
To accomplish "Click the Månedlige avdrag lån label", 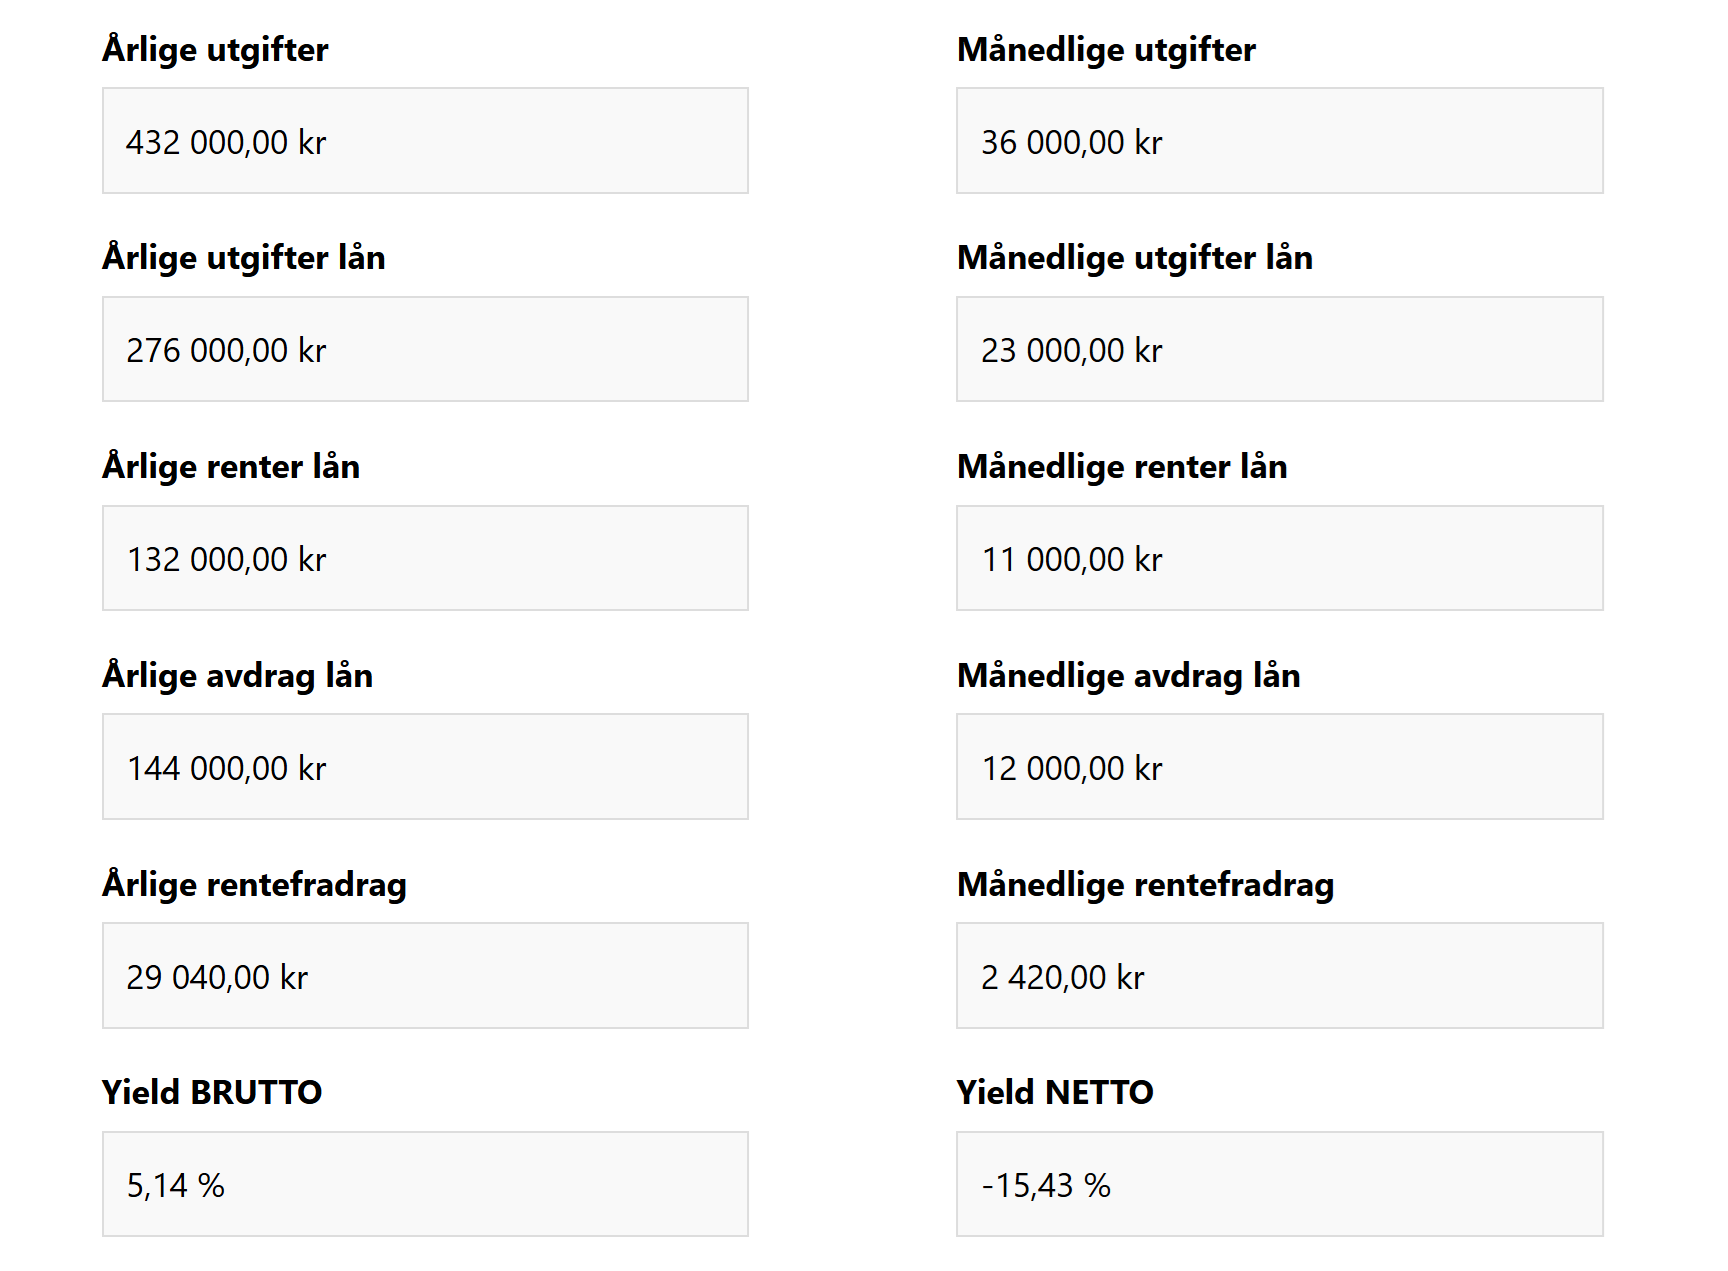I will [x=1129, y=675].
